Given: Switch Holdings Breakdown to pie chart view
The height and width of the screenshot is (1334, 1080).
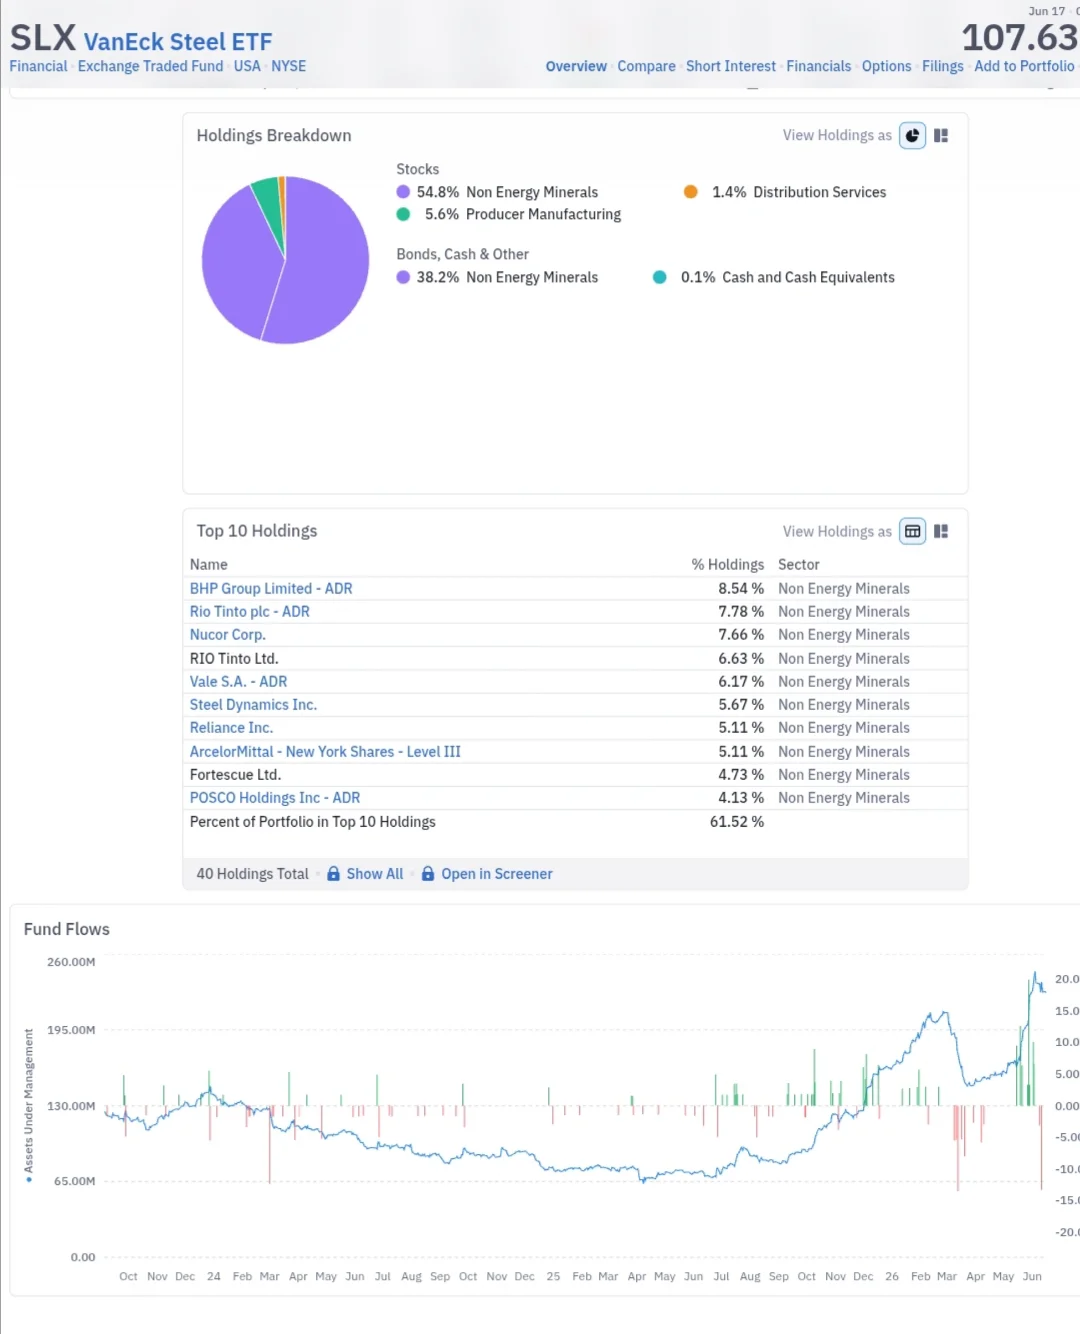Looking at the screenshot, I should pyautogui.click(x=912, y=135).
